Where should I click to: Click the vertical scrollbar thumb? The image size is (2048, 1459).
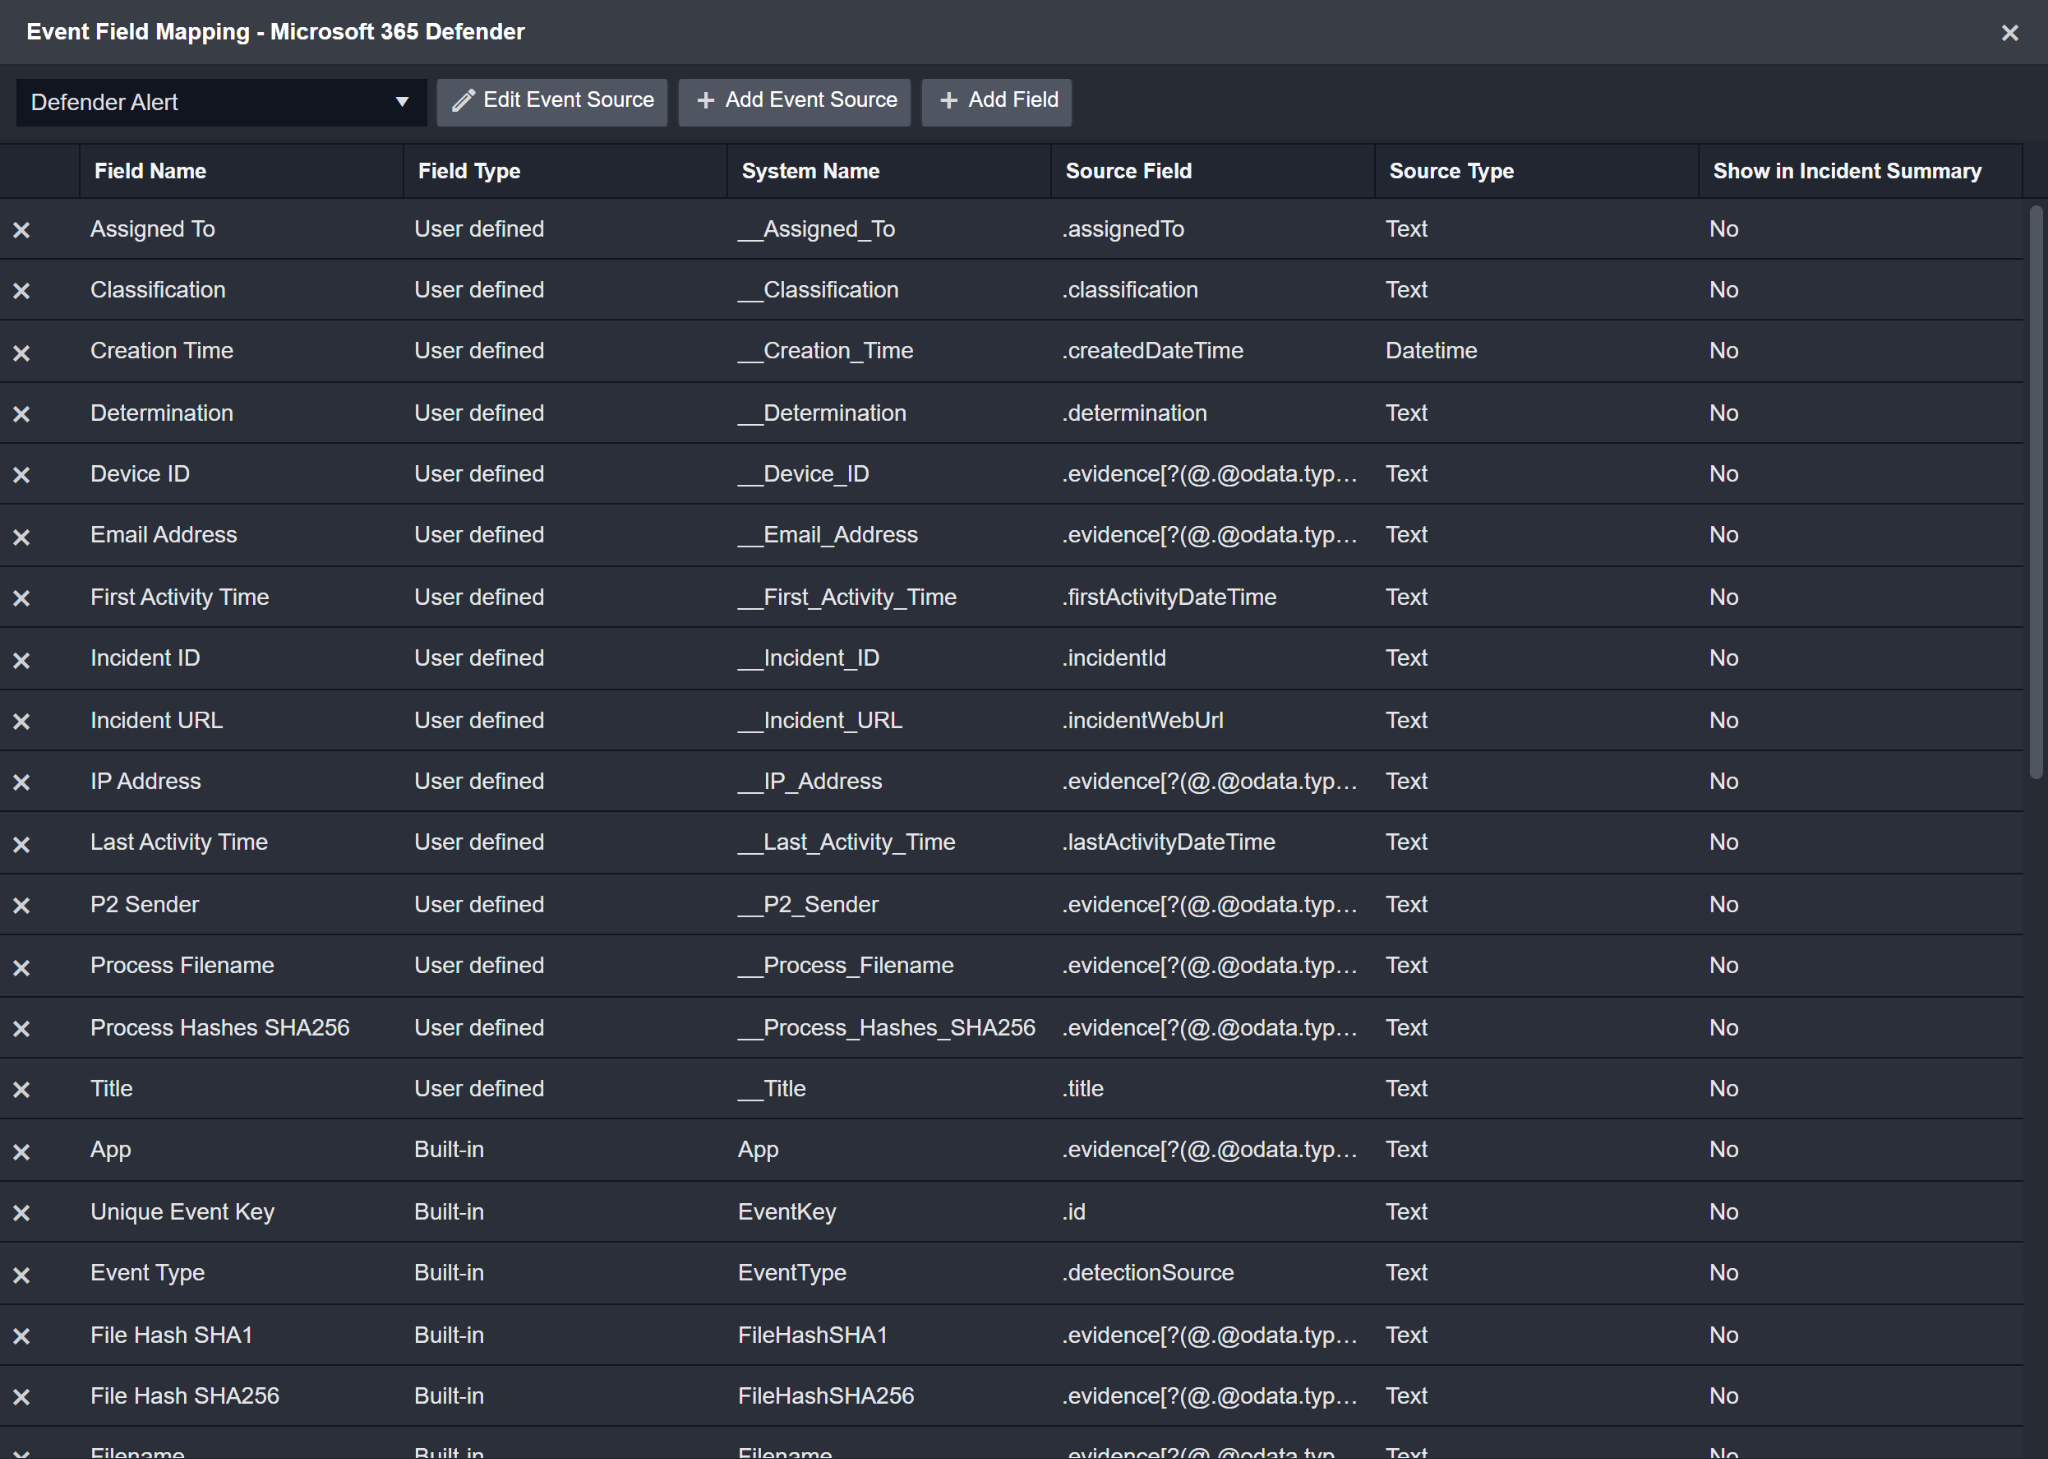tap(2036, 490)
